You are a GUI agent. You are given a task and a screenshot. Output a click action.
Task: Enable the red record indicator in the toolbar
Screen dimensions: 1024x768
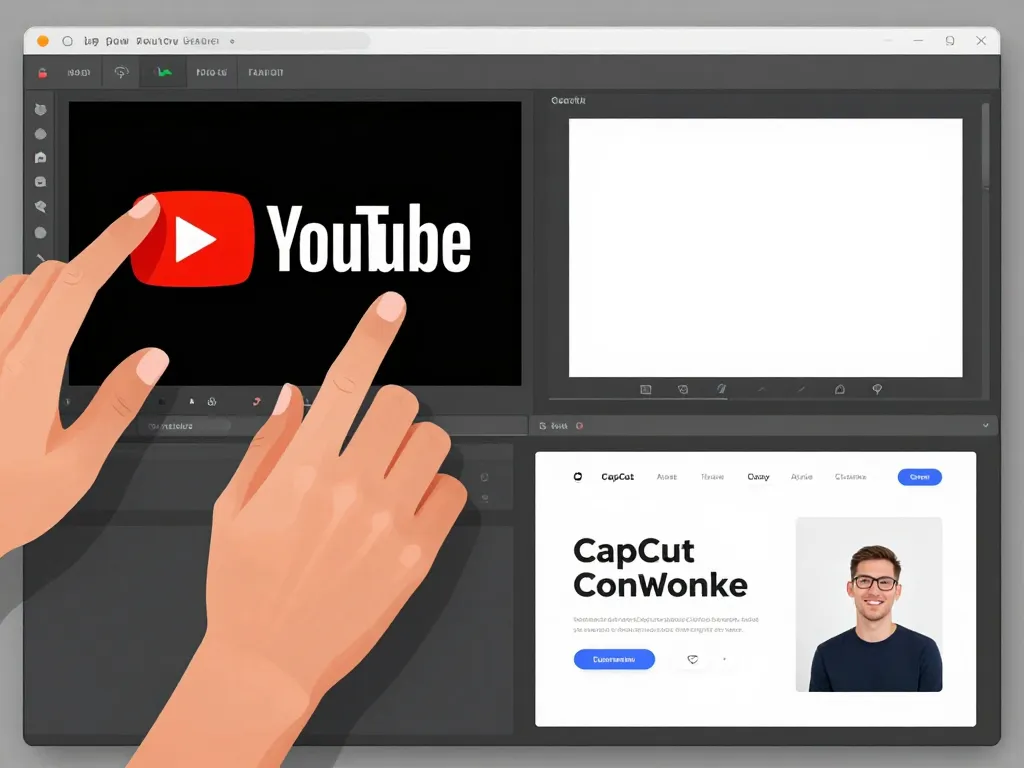point(40,70)
